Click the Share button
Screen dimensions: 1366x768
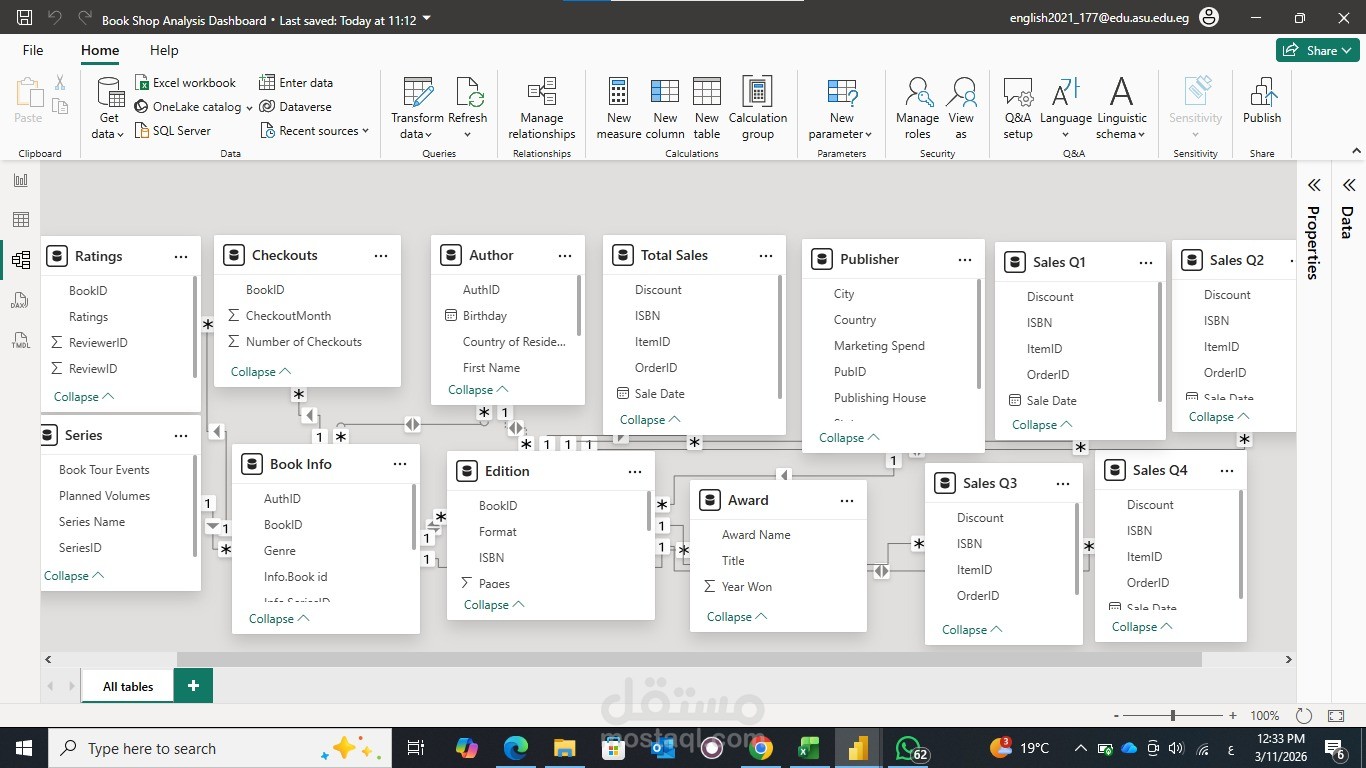[1316, 50]
